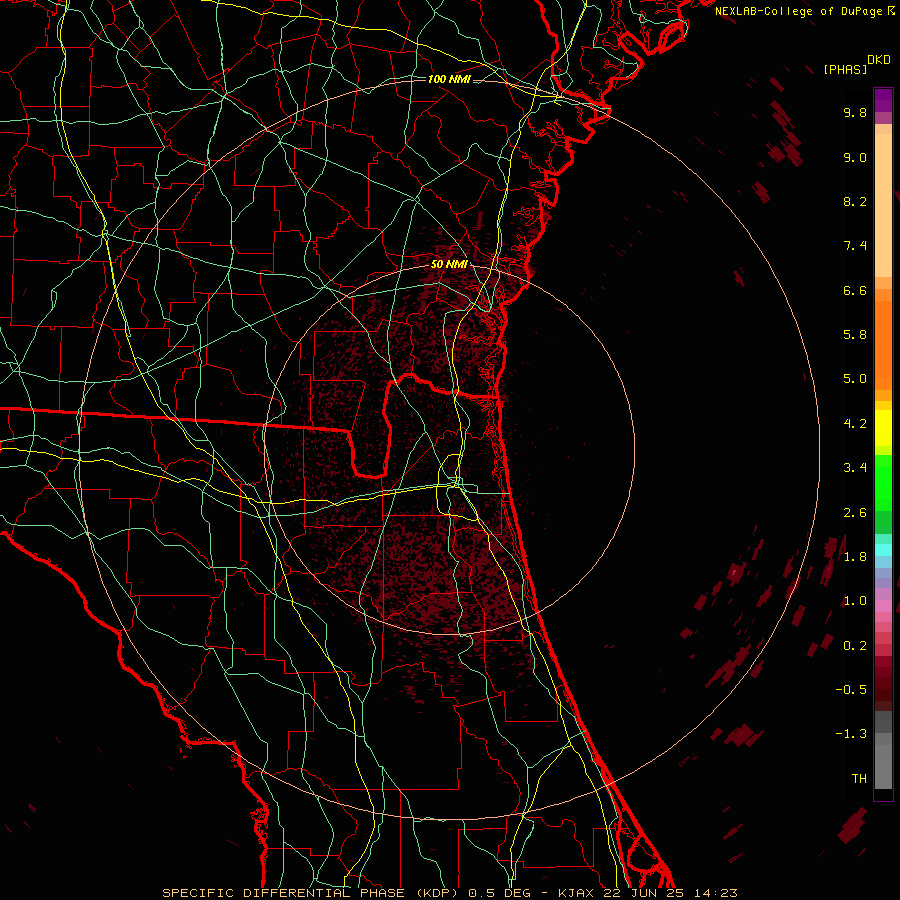The image size is (900, 900).
Task: Select the -1.3 value on the color scale
Action: point(851,734)
